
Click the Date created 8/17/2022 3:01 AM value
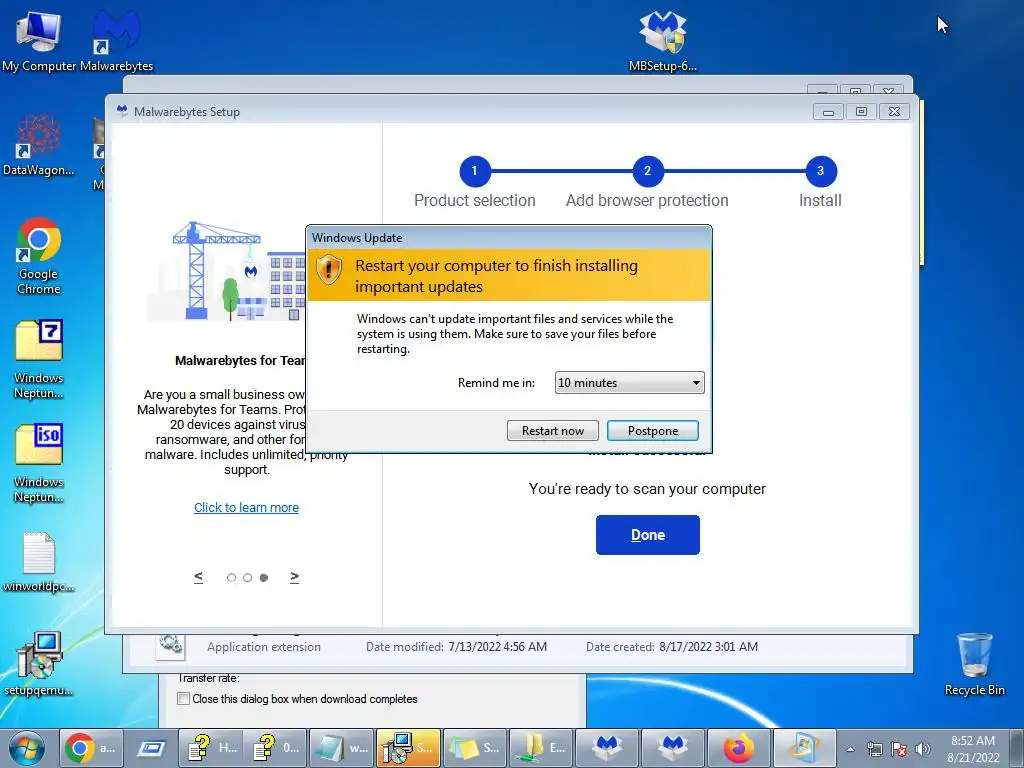click(709, 647)
